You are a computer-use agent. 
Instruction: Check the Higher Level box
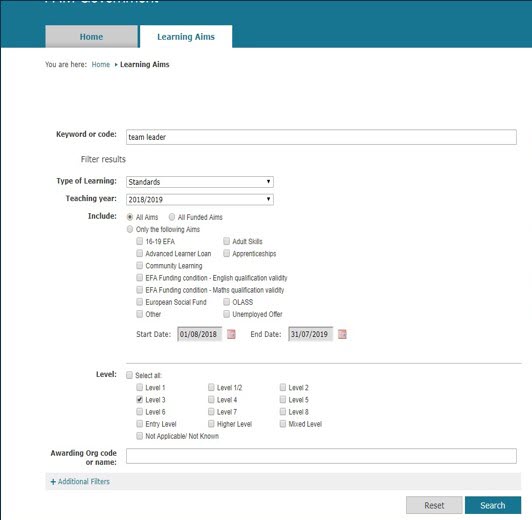[211, 424]
